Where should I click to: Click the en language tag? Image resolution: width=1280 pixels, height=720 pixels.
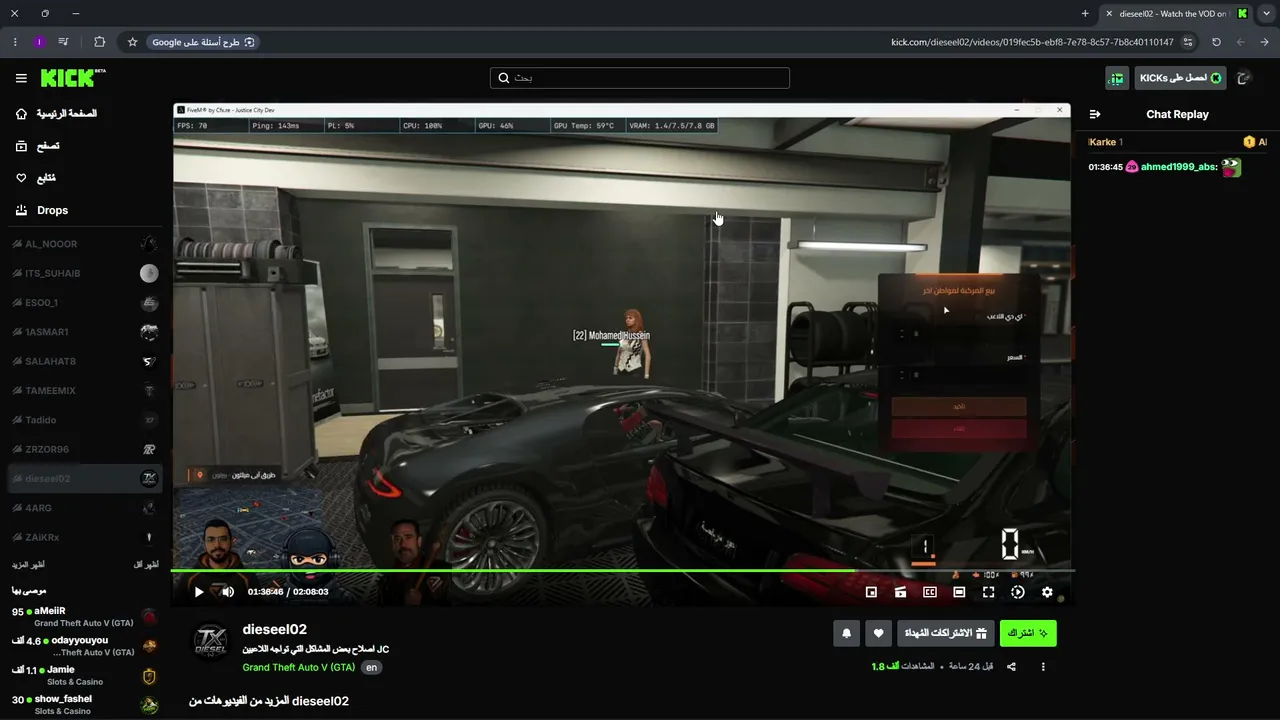coord(371,667)
